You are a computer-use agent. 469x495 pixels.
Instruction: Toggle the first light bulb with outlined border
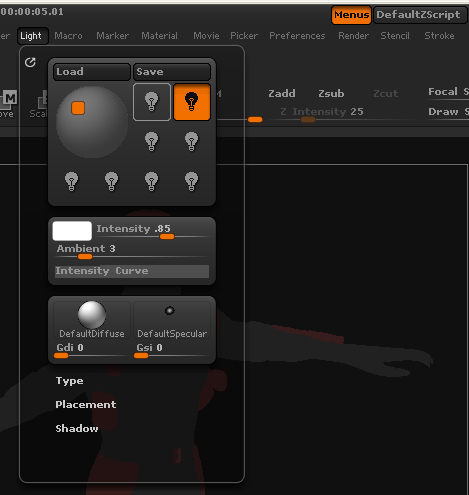coord(152,102)
